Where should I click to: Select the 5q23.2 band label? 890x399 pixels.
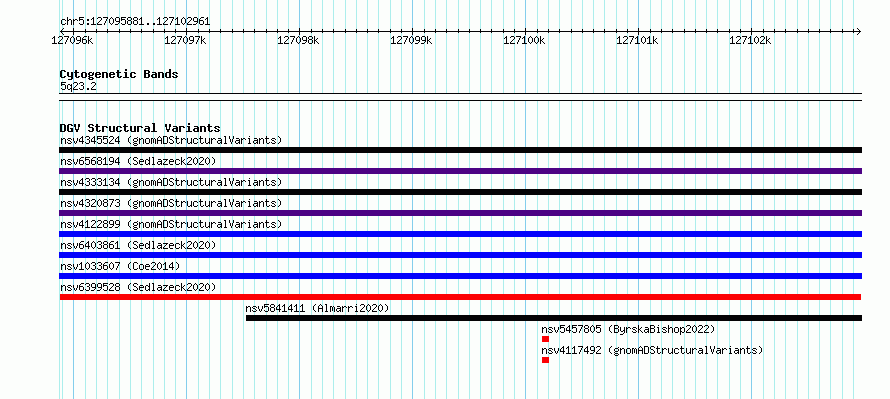pyautogui.click(x=77, y=86)
